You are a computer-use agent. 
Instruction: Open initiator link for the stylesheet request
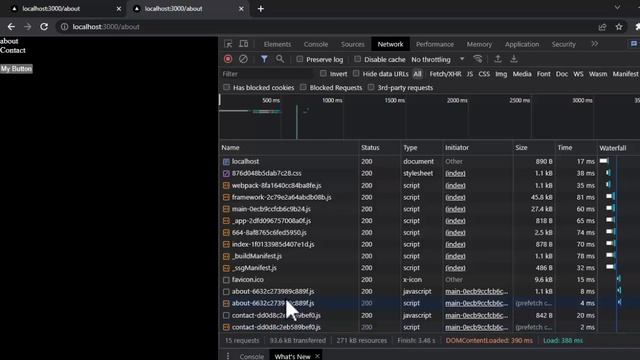[455, 173]
